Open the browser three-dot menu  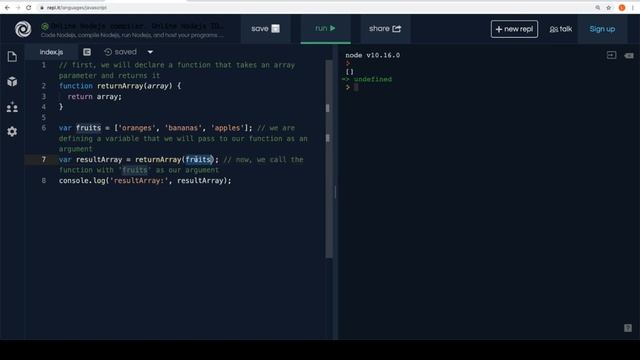tap(633, 7)
